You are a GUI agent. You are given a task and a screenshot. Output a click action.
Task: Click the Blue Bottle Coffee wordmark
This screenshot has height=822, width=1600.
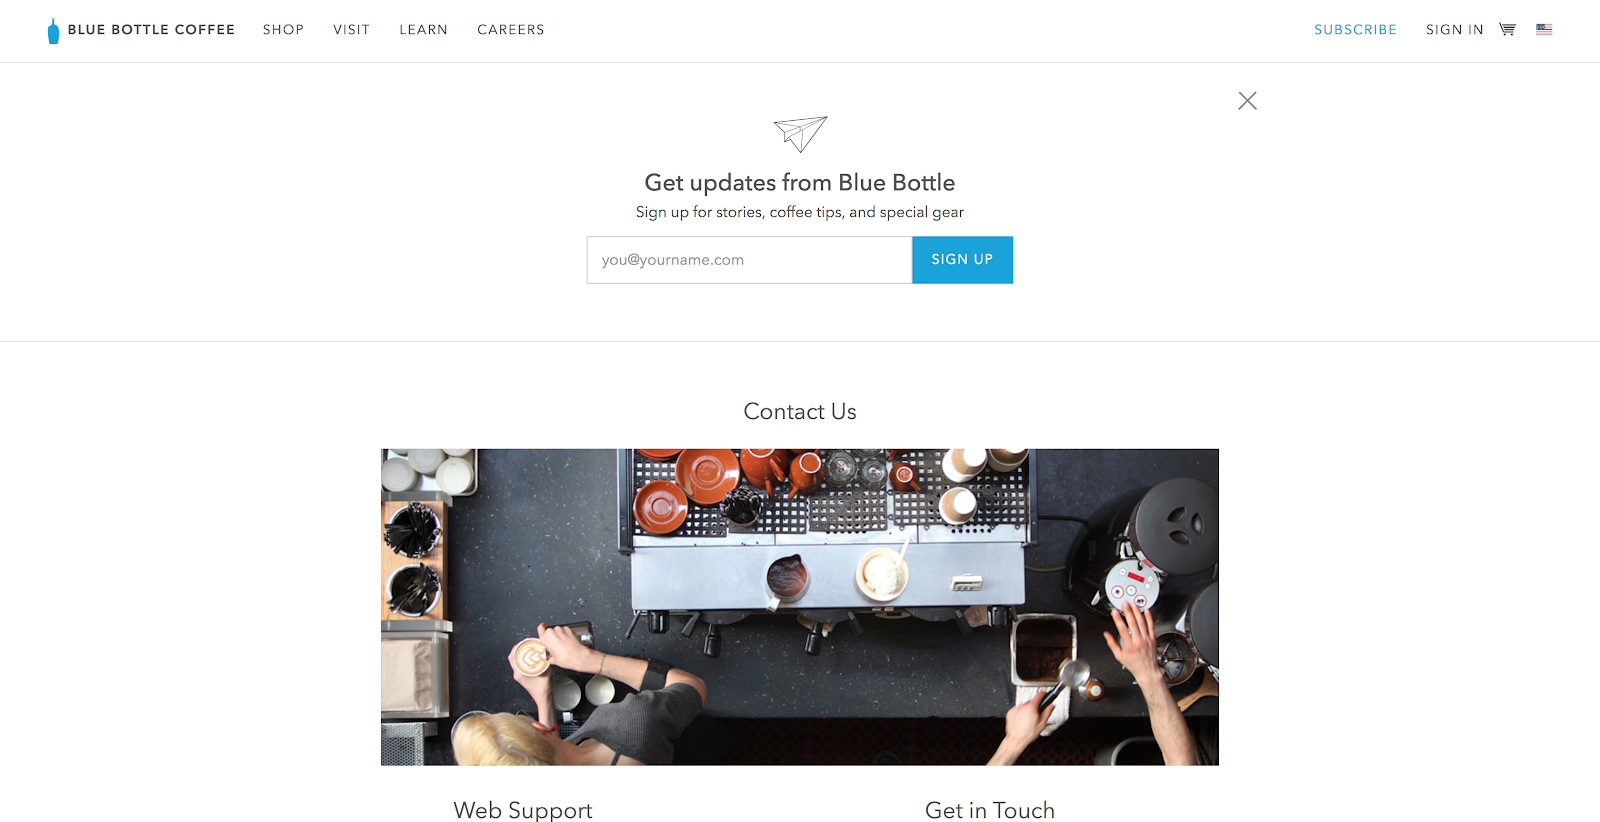[x=151, y=30]
